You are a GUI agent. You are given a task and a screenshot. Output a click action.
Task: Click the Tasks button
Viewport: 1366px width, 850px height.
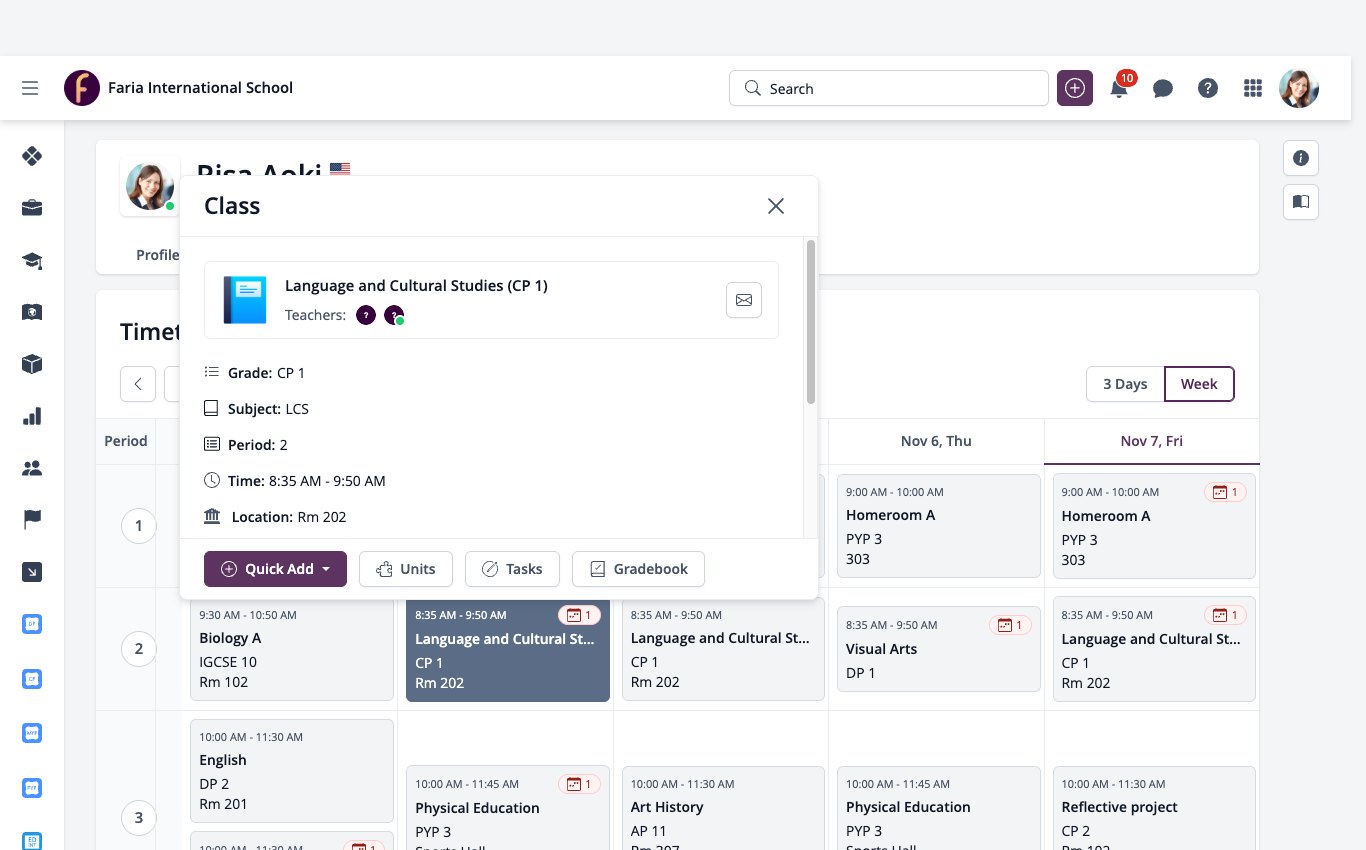pos(512,569)
